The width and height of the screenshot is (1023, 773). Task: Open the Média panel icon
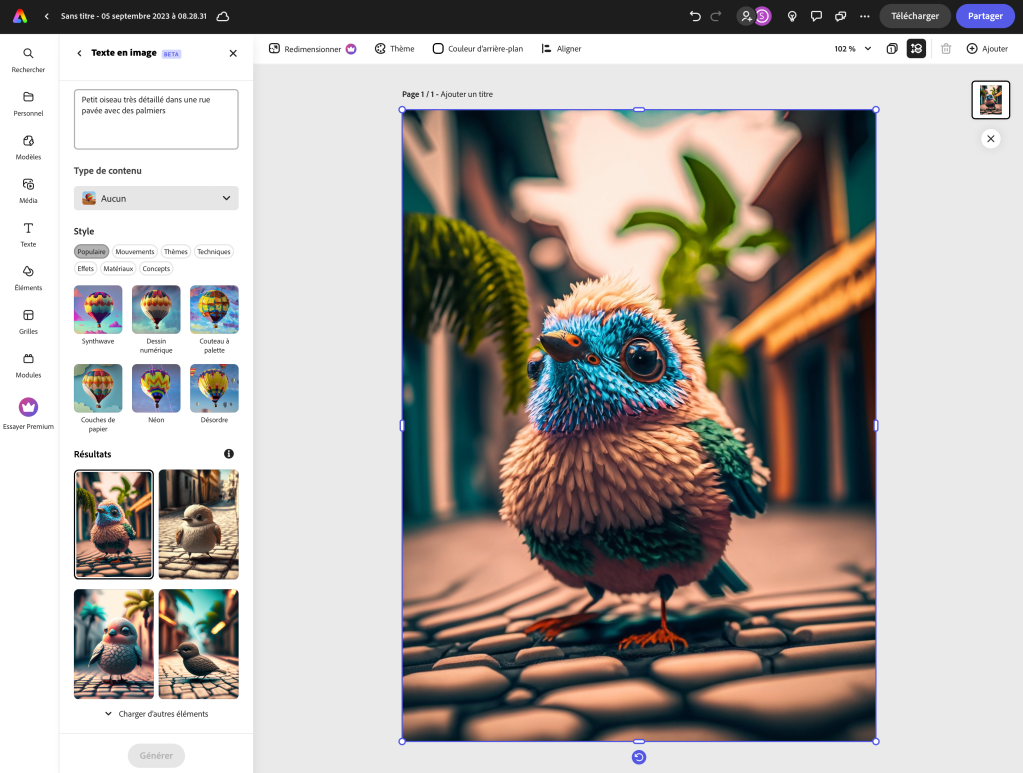pyautogui.click(x=28, y=185)
